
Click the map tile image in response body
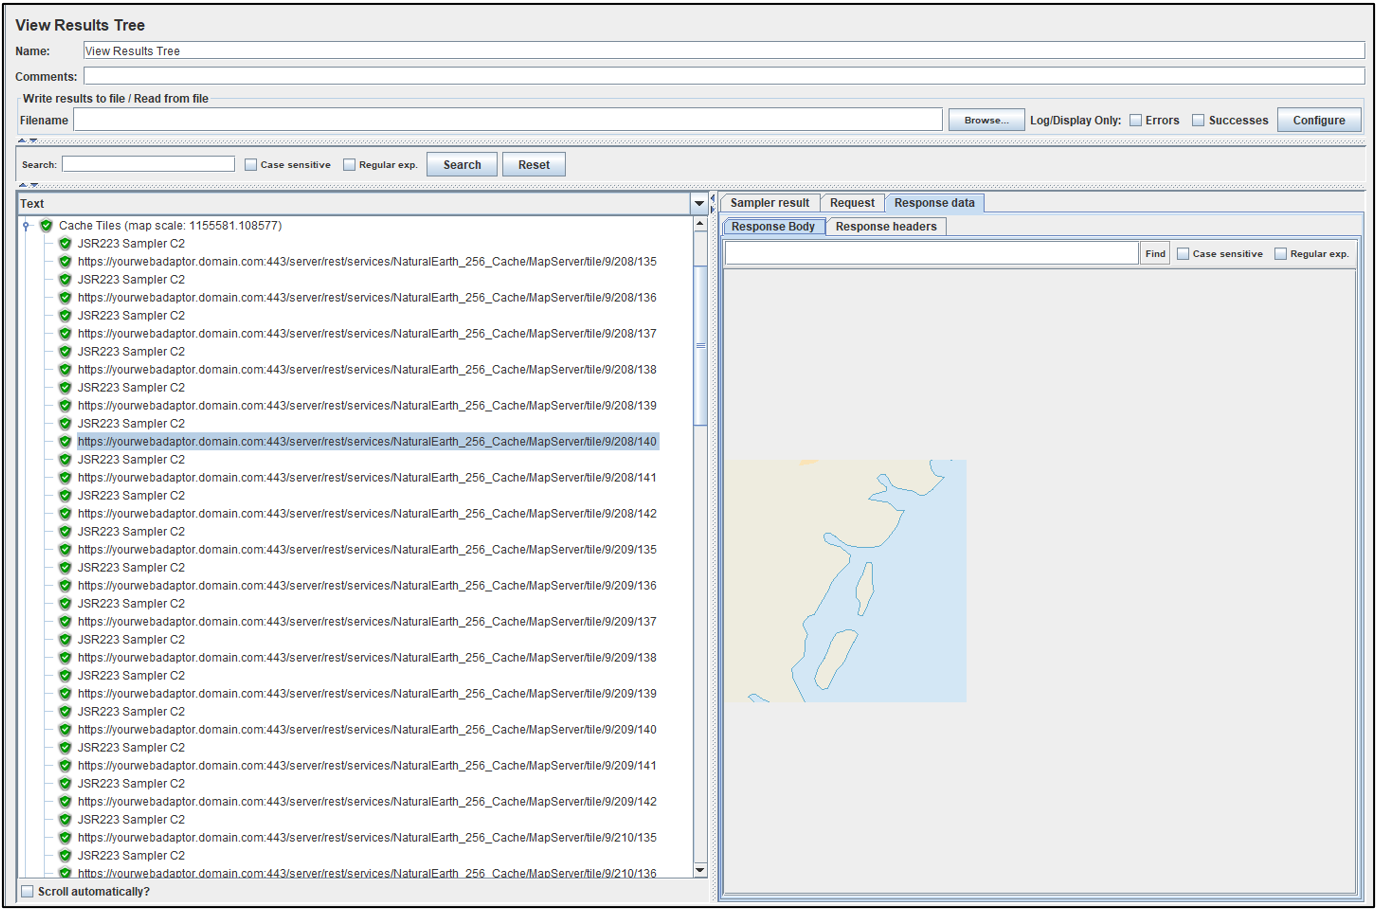tap(845, 581)
